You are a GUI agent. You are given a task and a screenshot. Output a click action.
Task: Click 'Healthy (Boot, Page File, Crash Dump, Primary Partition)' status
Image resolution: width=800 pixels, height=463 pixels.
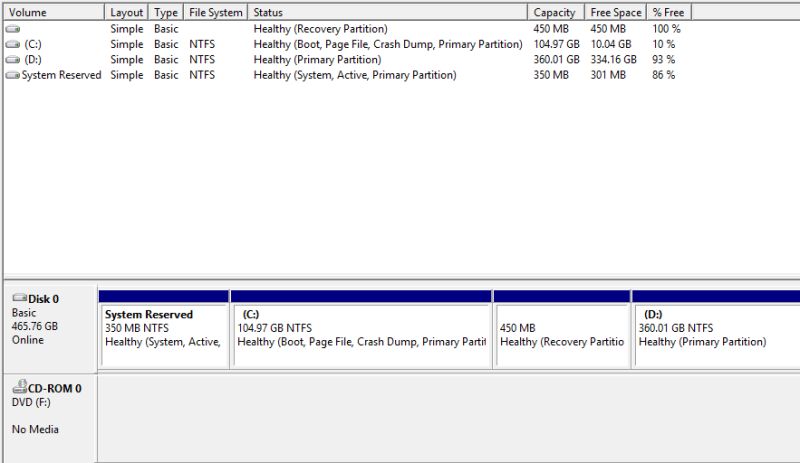388,44
